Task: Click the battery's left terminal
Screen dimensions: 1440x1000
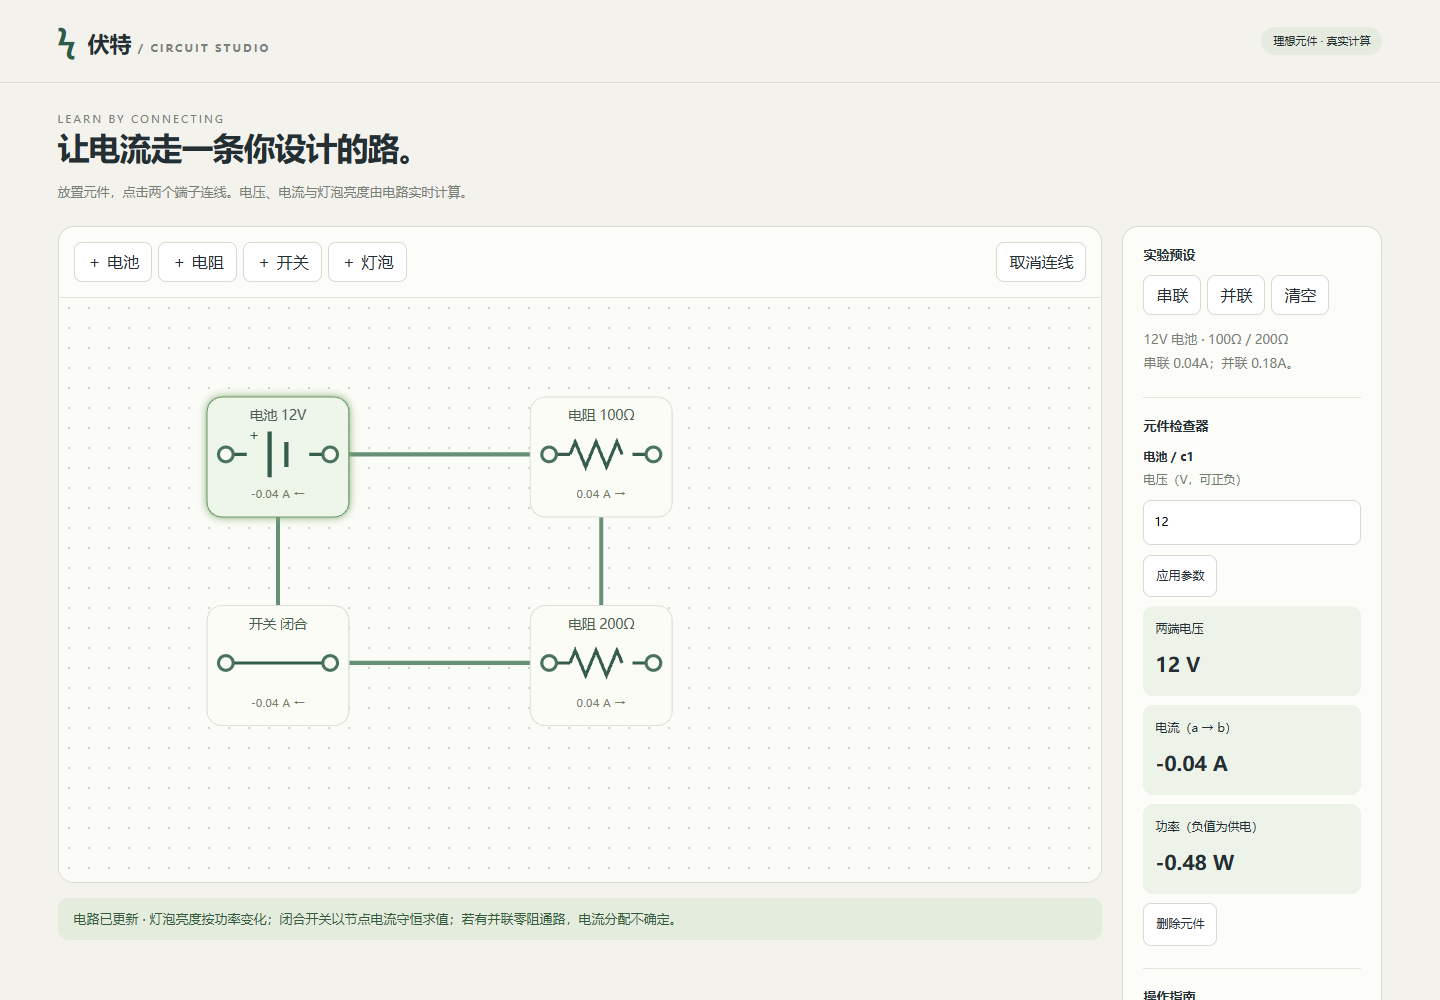Action: click(x=226, y=454)
